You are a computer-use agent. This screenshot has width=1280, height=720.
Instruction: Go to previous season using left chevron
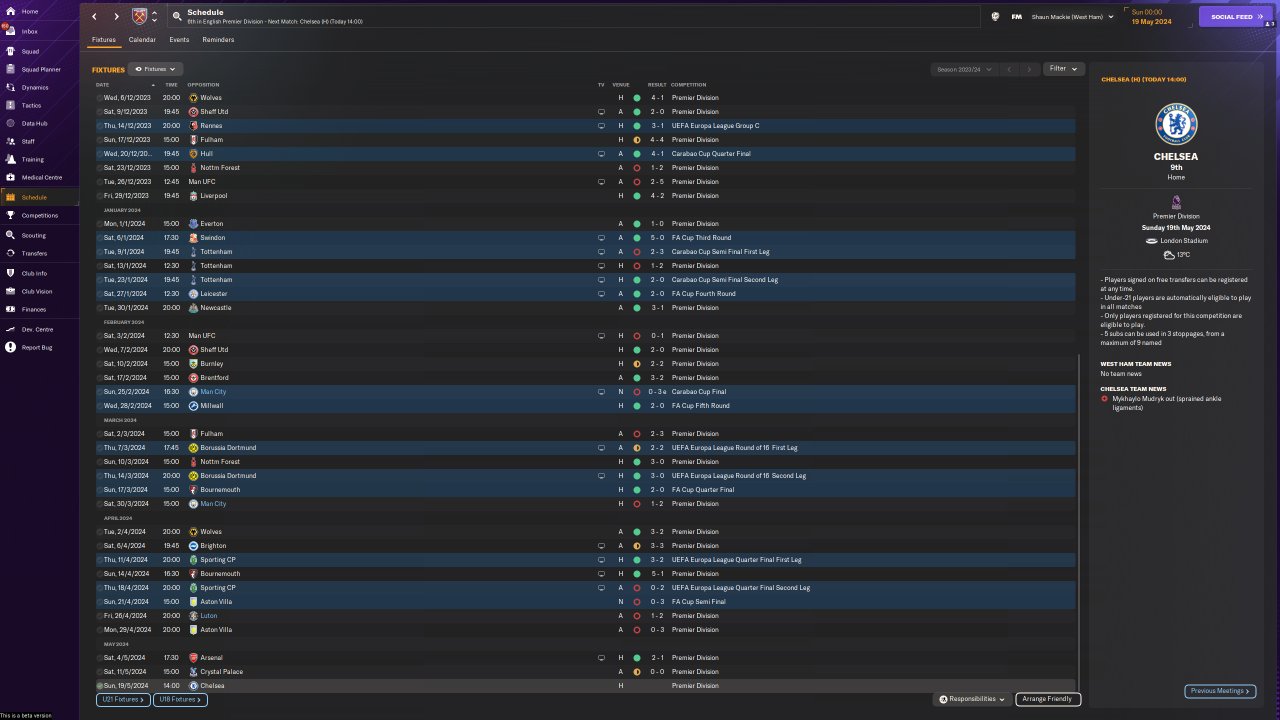click(1009, 69)
